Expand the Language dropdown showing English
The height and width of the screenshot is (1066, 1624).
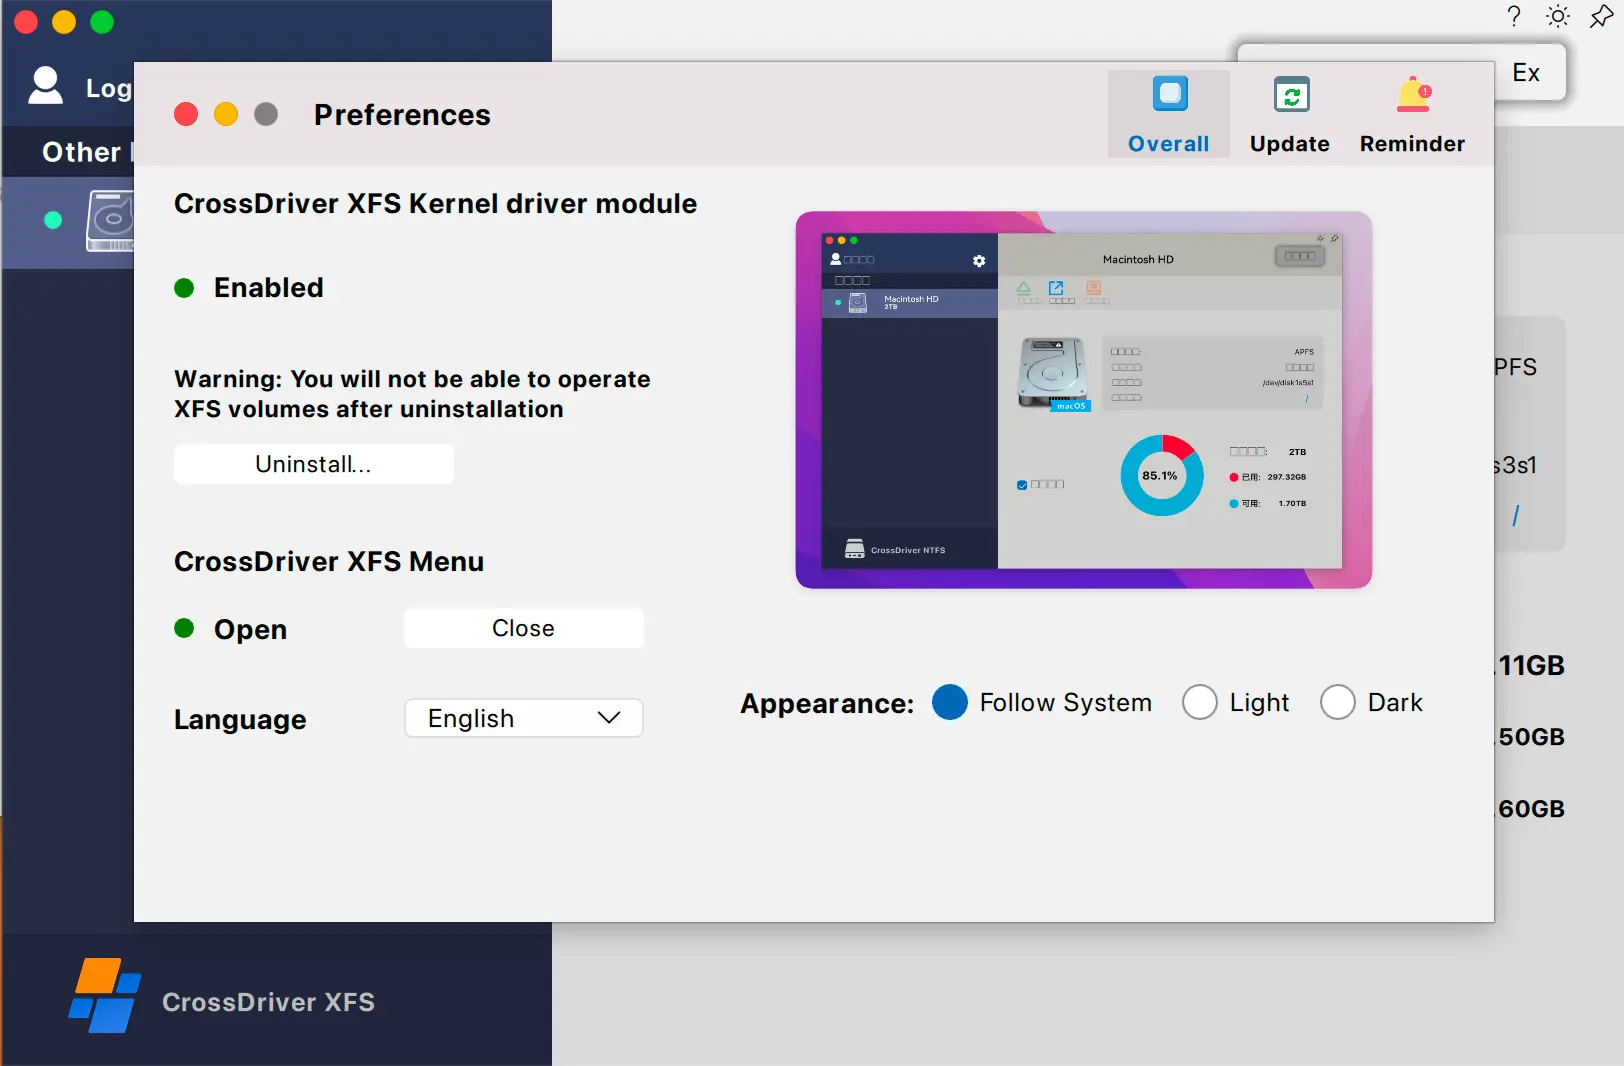coord(523,718)
